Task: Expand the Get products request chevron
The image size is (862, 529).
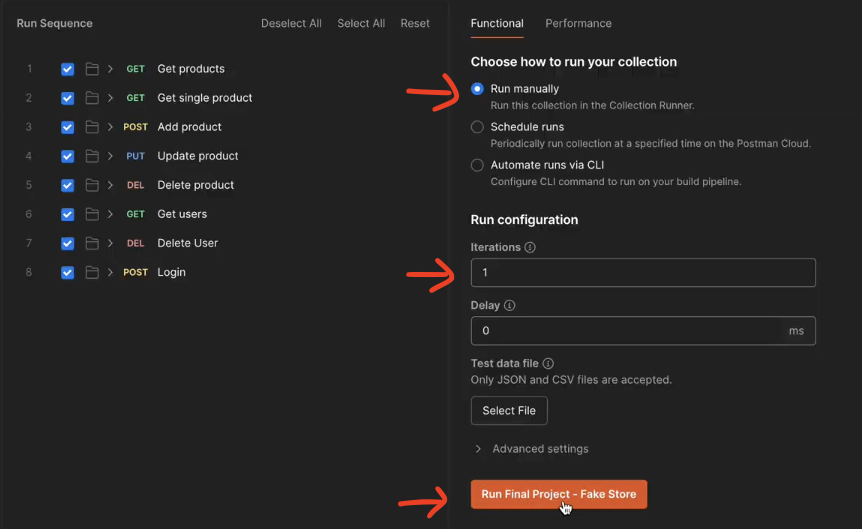Action: pyautogui.click(x=110, y=69)
